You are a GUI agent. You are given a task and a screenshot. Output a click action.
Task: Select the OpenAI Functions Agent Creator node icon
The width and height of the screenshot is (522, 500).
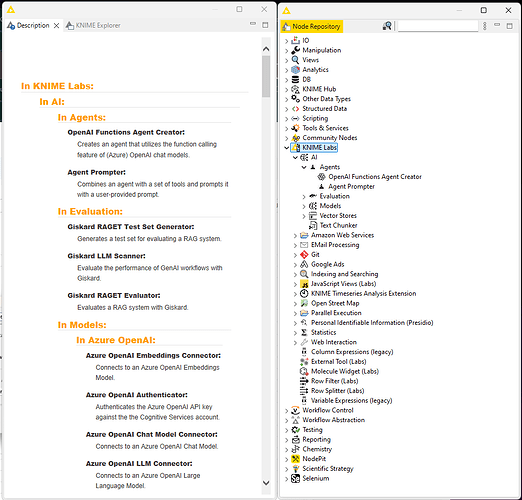[x=322, y=177]
